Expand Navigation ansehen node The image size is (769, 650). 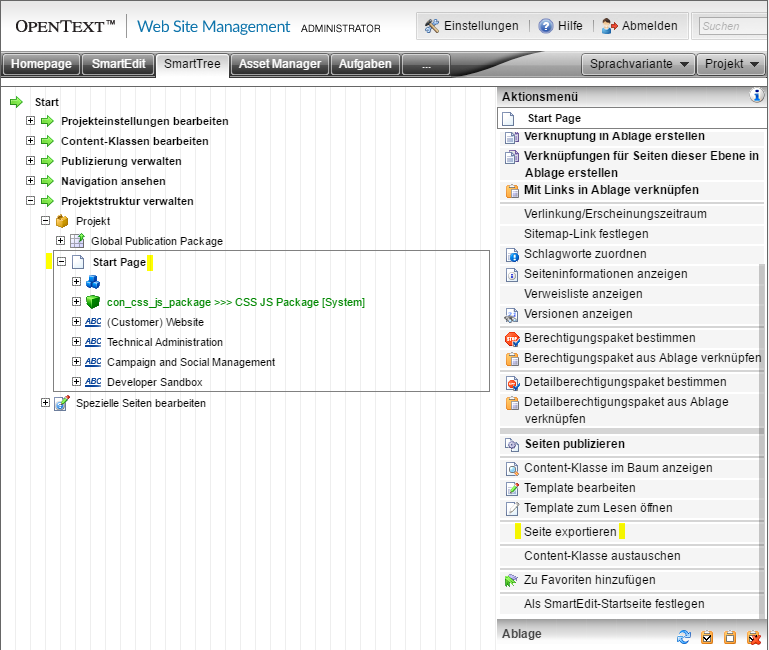click(x=30, y=181)
